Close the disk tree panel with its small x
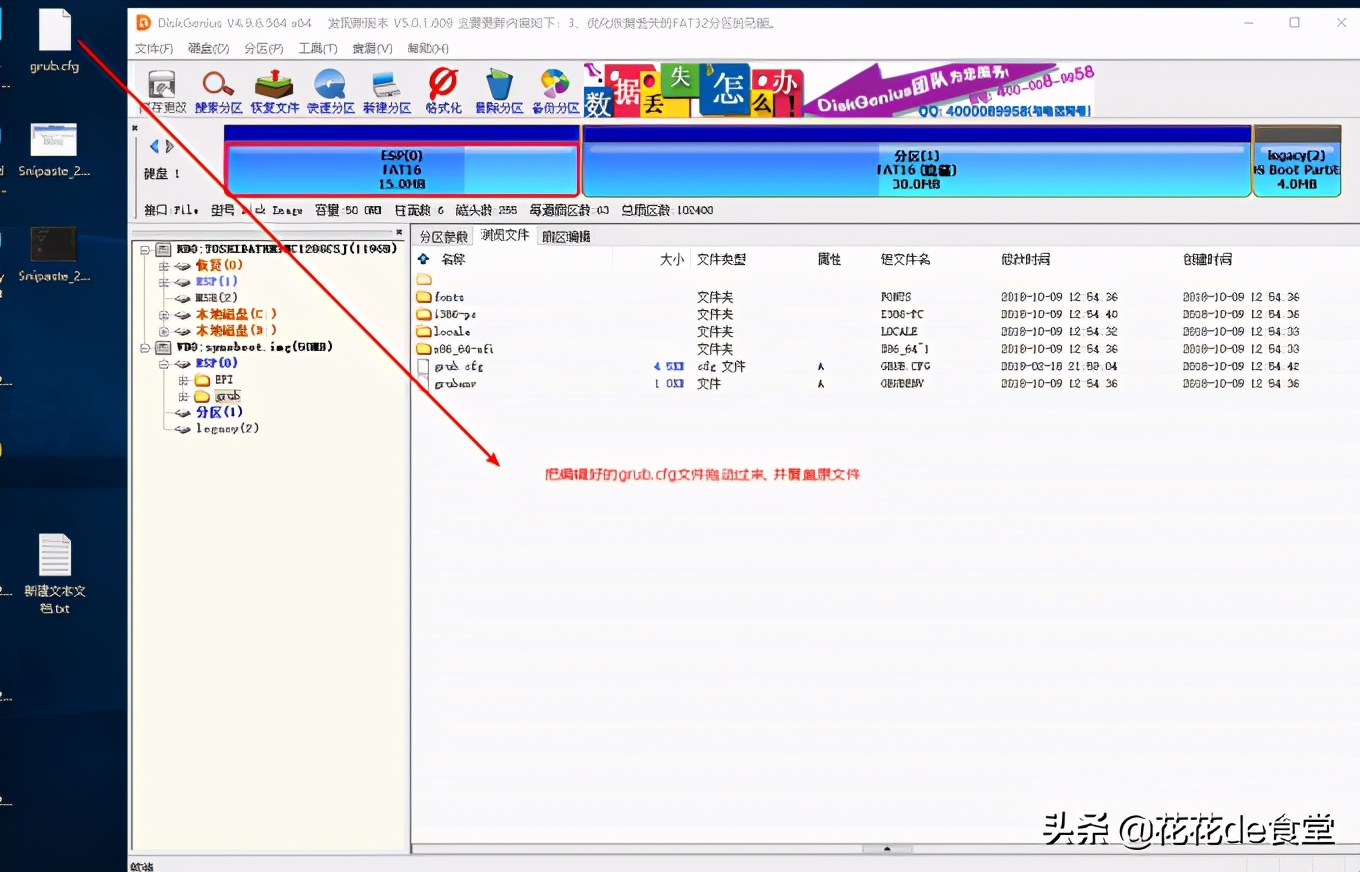The image size is (1360, 872). [399, 232]
